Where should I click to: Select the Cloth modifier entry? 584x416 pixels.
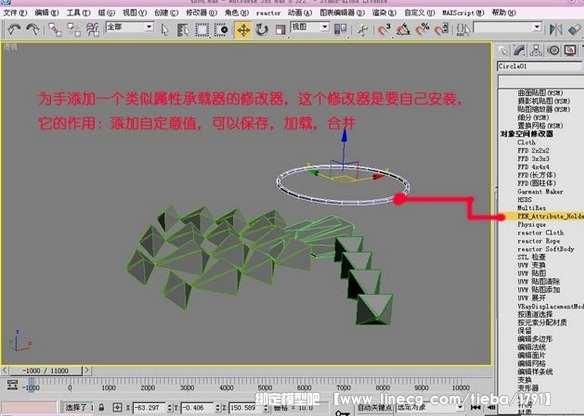(526, 142)
